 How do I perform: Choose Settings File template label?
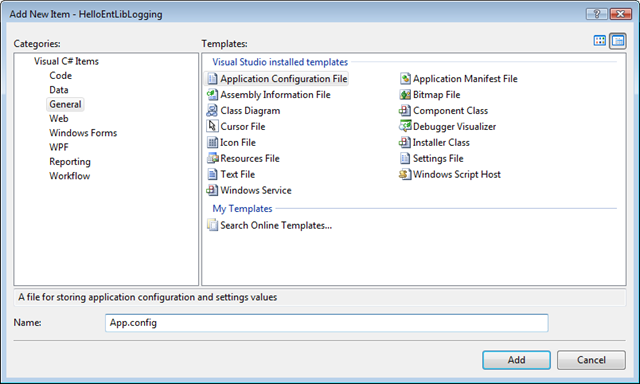(438, 158)
